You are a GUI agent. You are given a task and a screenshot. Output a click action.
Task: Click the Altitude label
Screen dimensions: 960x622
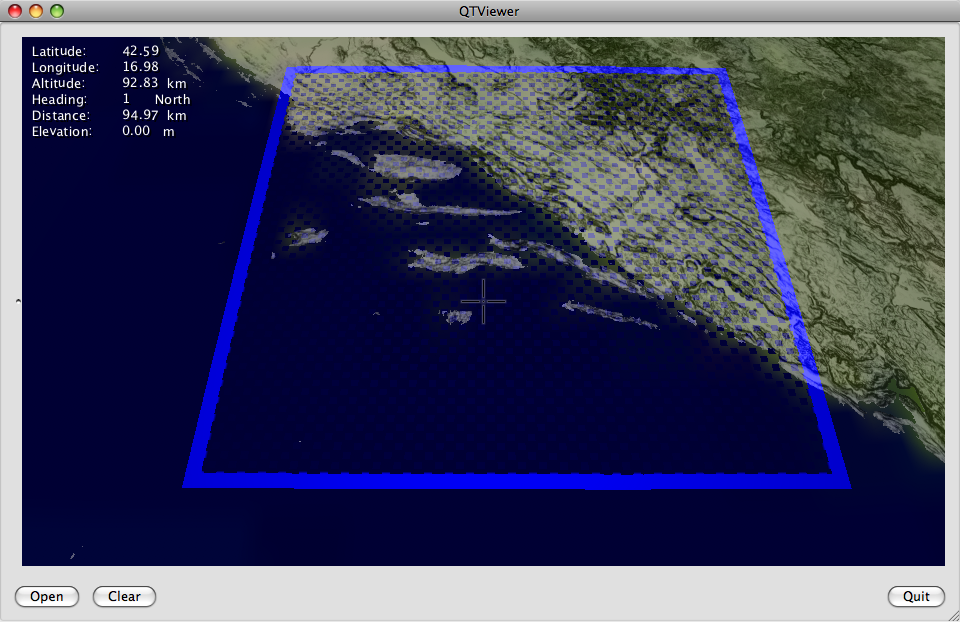(x=58, y=83)
